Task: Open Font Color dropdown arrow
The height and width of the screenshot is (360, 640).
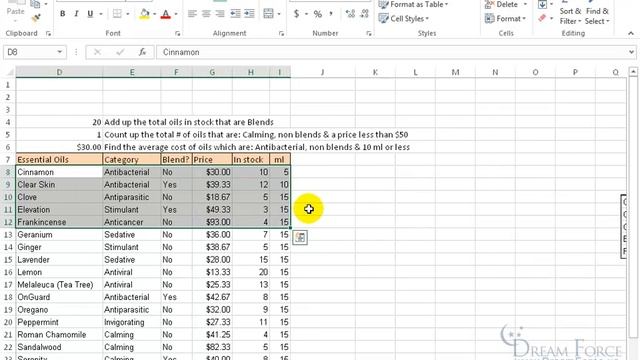Action: tap(176, 14)
